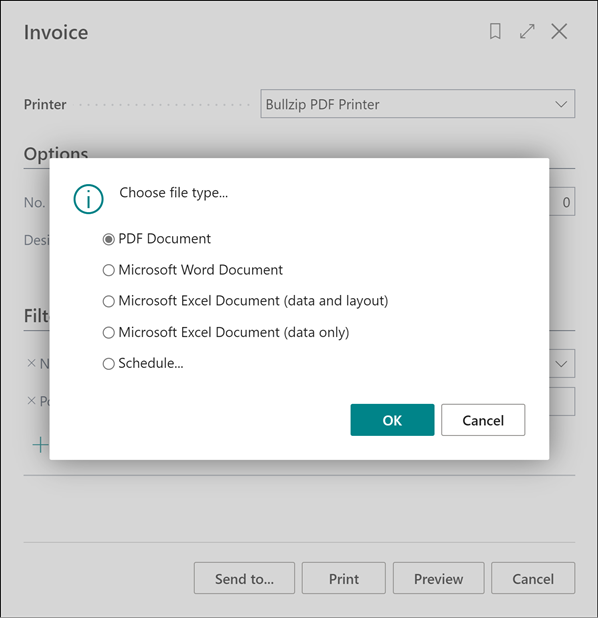Click the Send to... button
Image resolution: width=598 pixels, height=618 pixels.
(x=244, y=578)
